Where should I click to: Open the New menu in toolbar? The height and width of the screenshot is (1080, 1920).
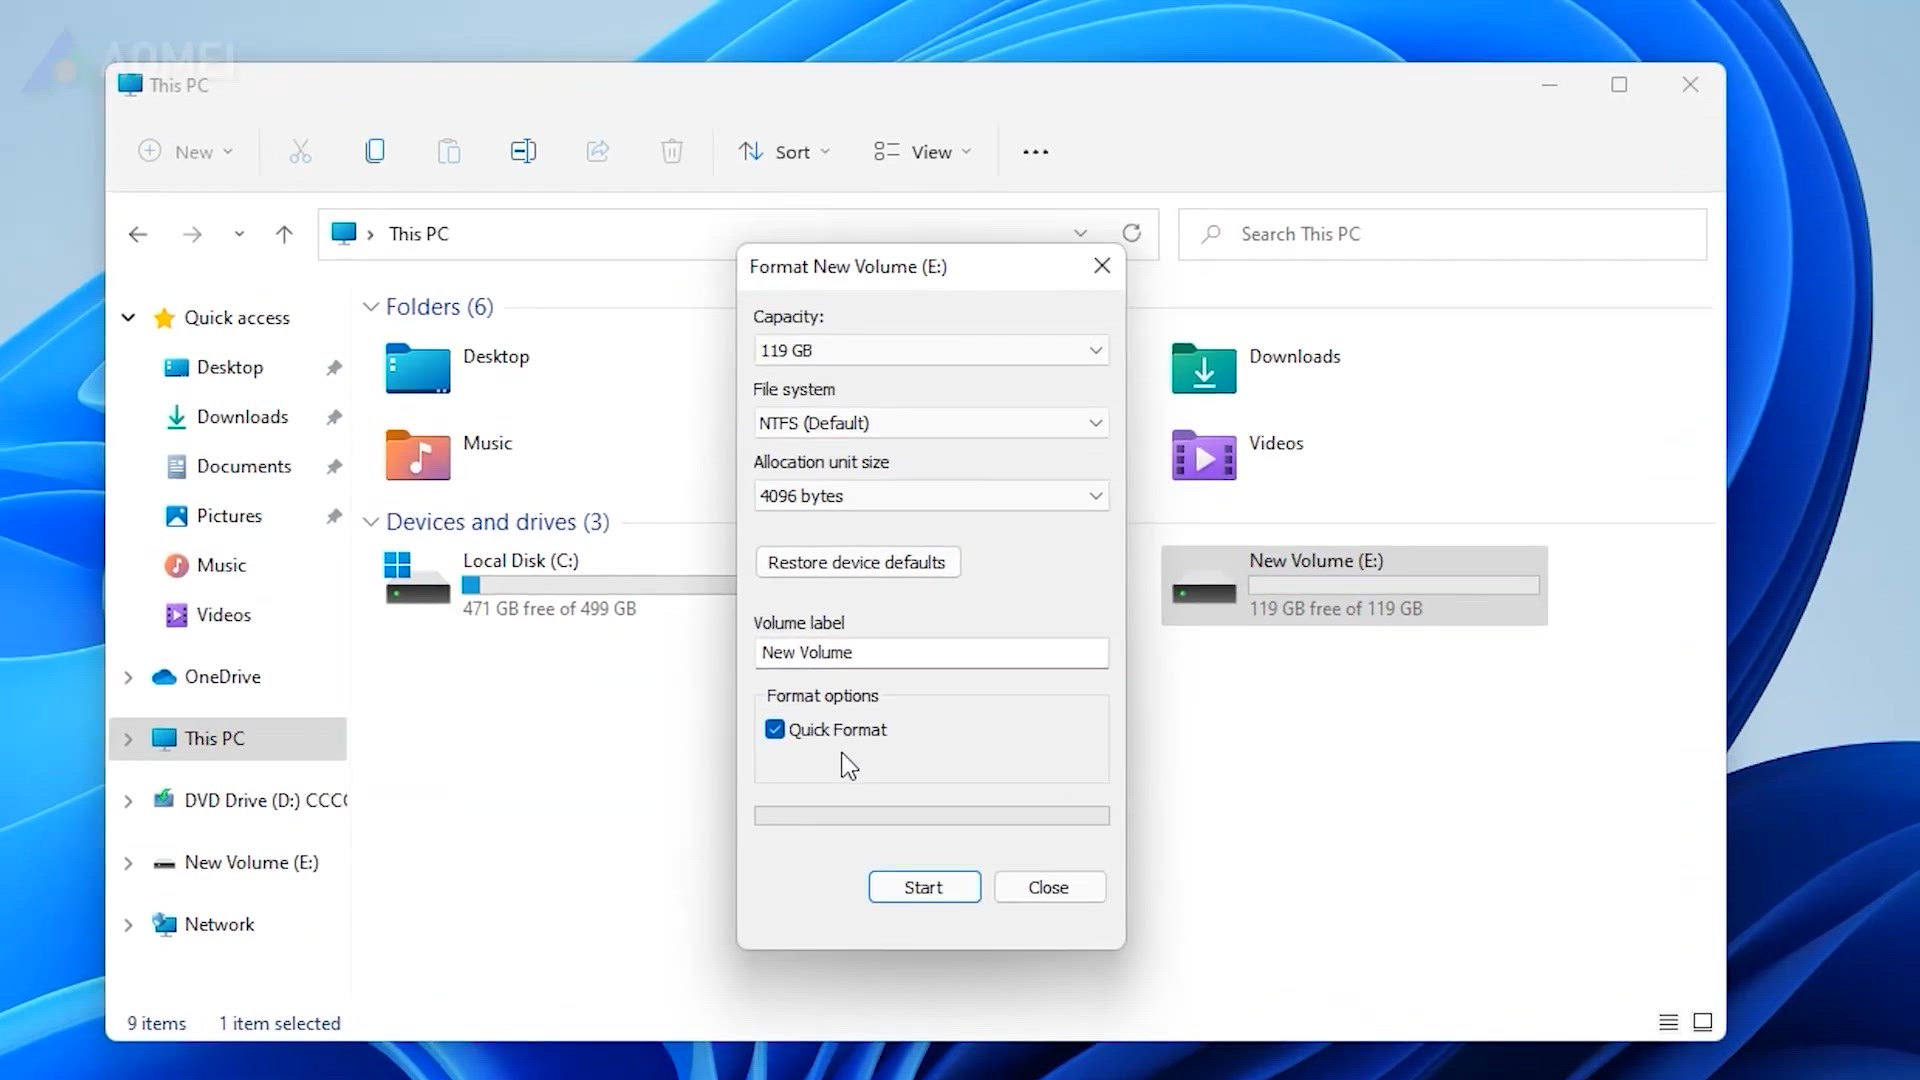click(186, 152)
